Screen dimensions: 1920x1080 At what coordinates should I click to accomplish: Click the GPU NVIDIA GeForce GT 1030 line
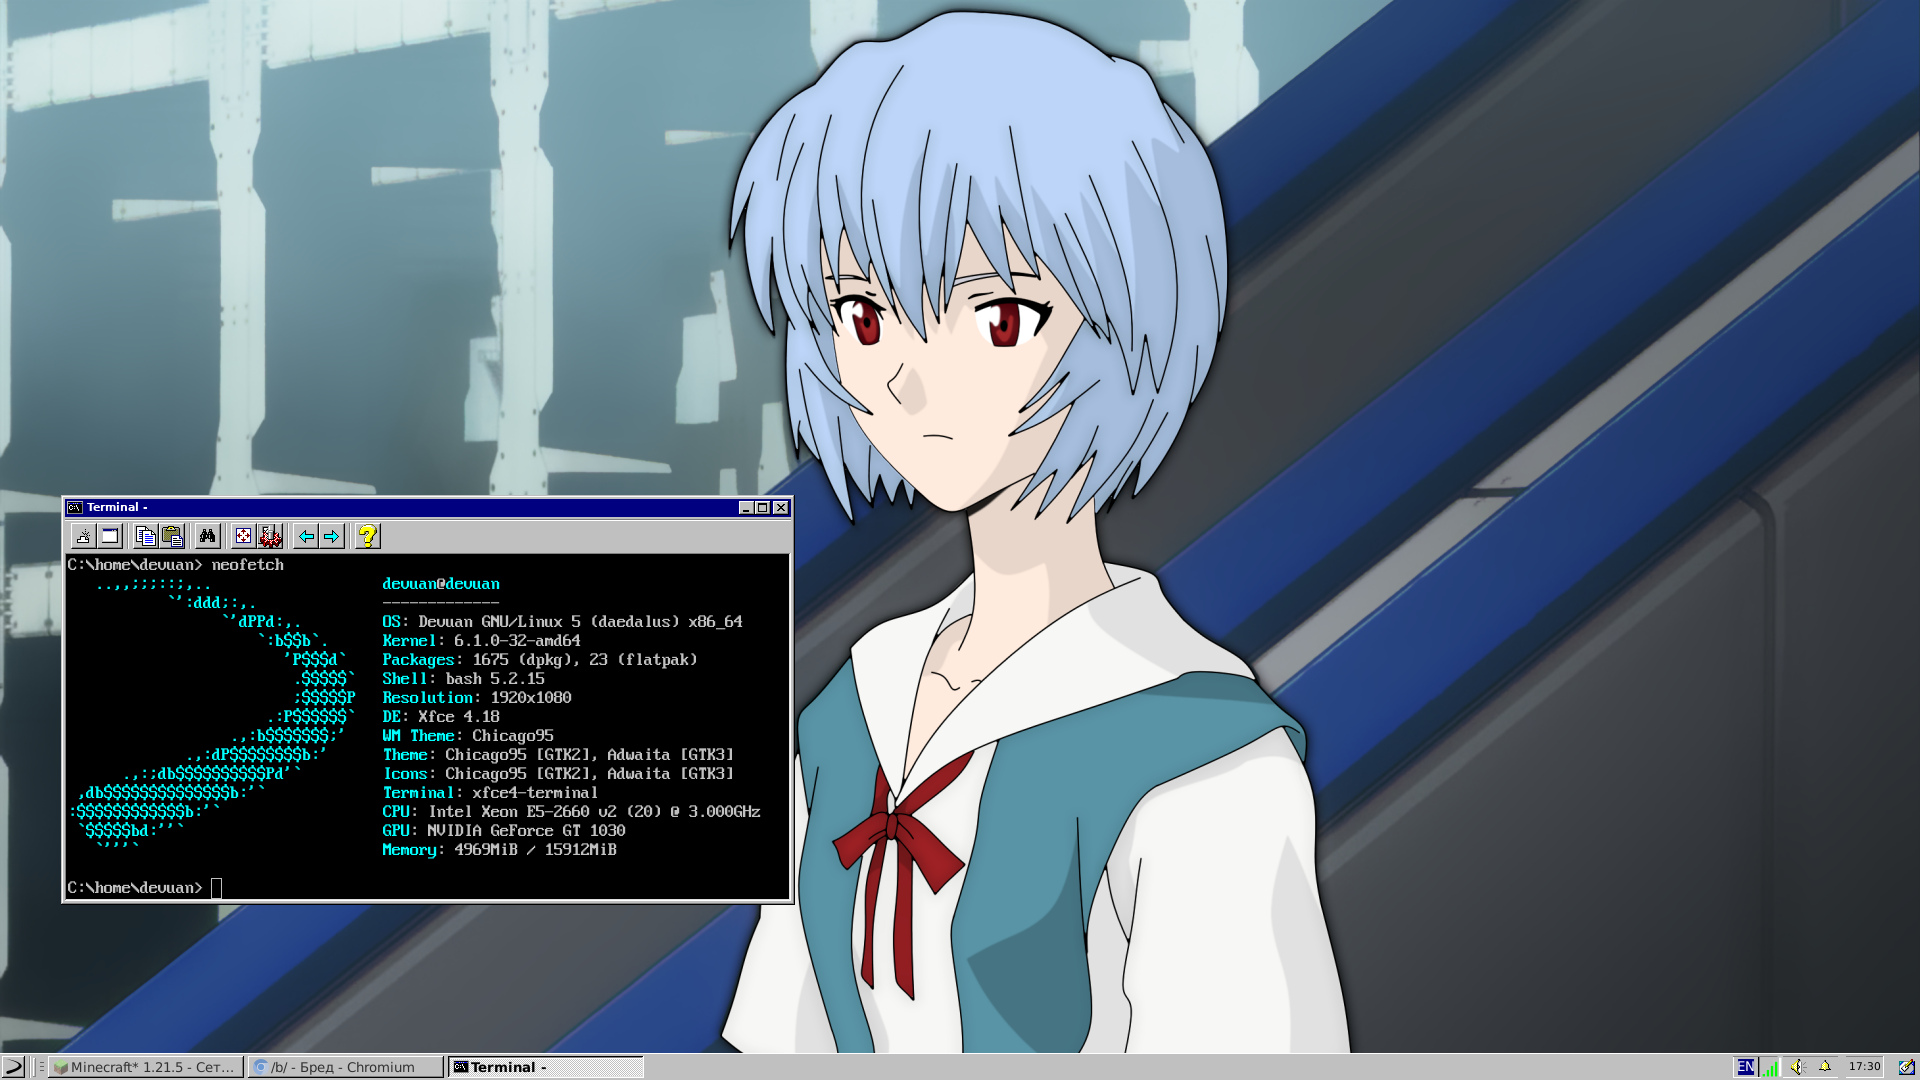[x=504, y=831]
